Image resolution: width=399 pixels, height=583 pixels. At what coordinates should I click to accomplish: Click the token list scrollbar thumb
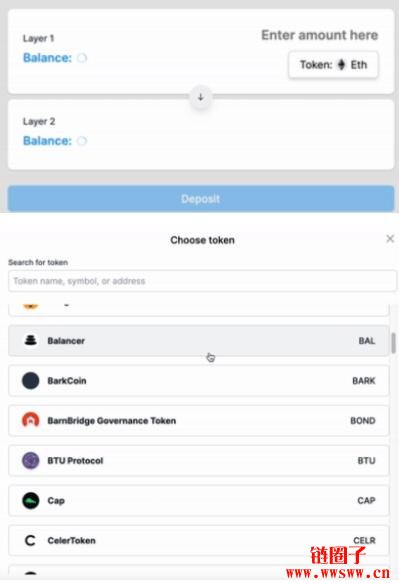click(x=393, y=343)
